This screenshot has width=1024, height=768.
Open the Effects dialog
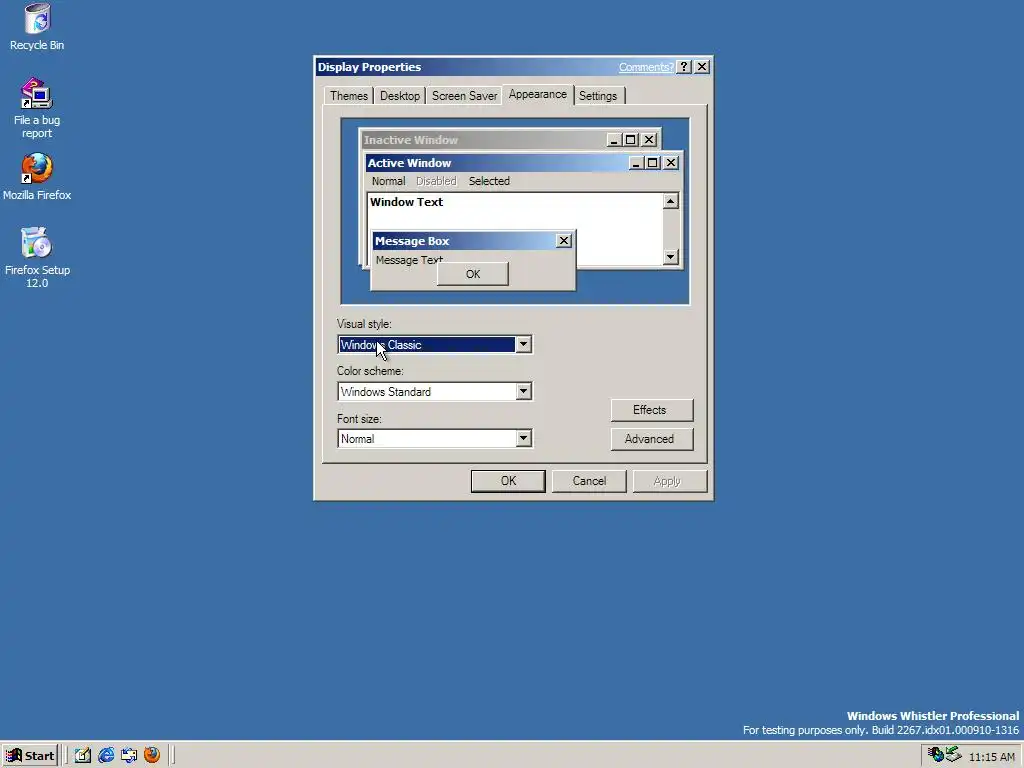pos(652,410)
